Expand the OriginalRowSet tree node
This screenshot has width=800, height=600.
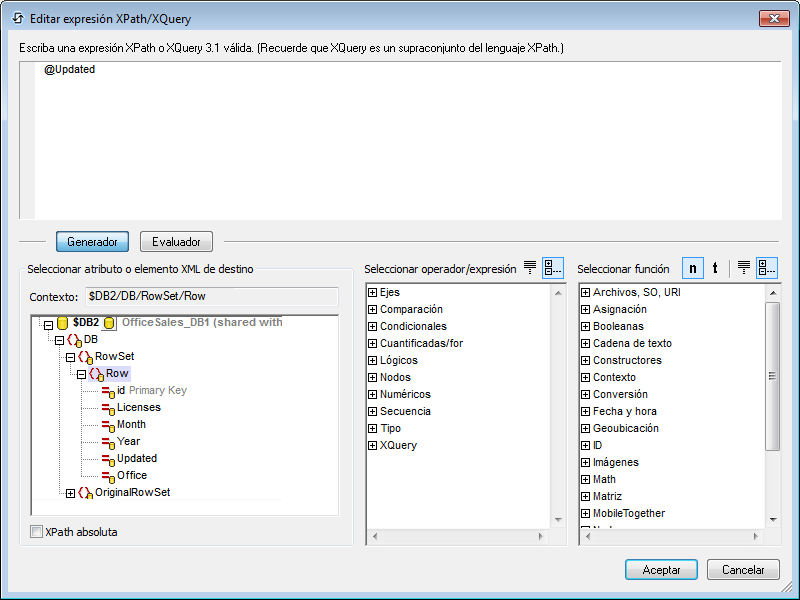(x=70, y=493)
